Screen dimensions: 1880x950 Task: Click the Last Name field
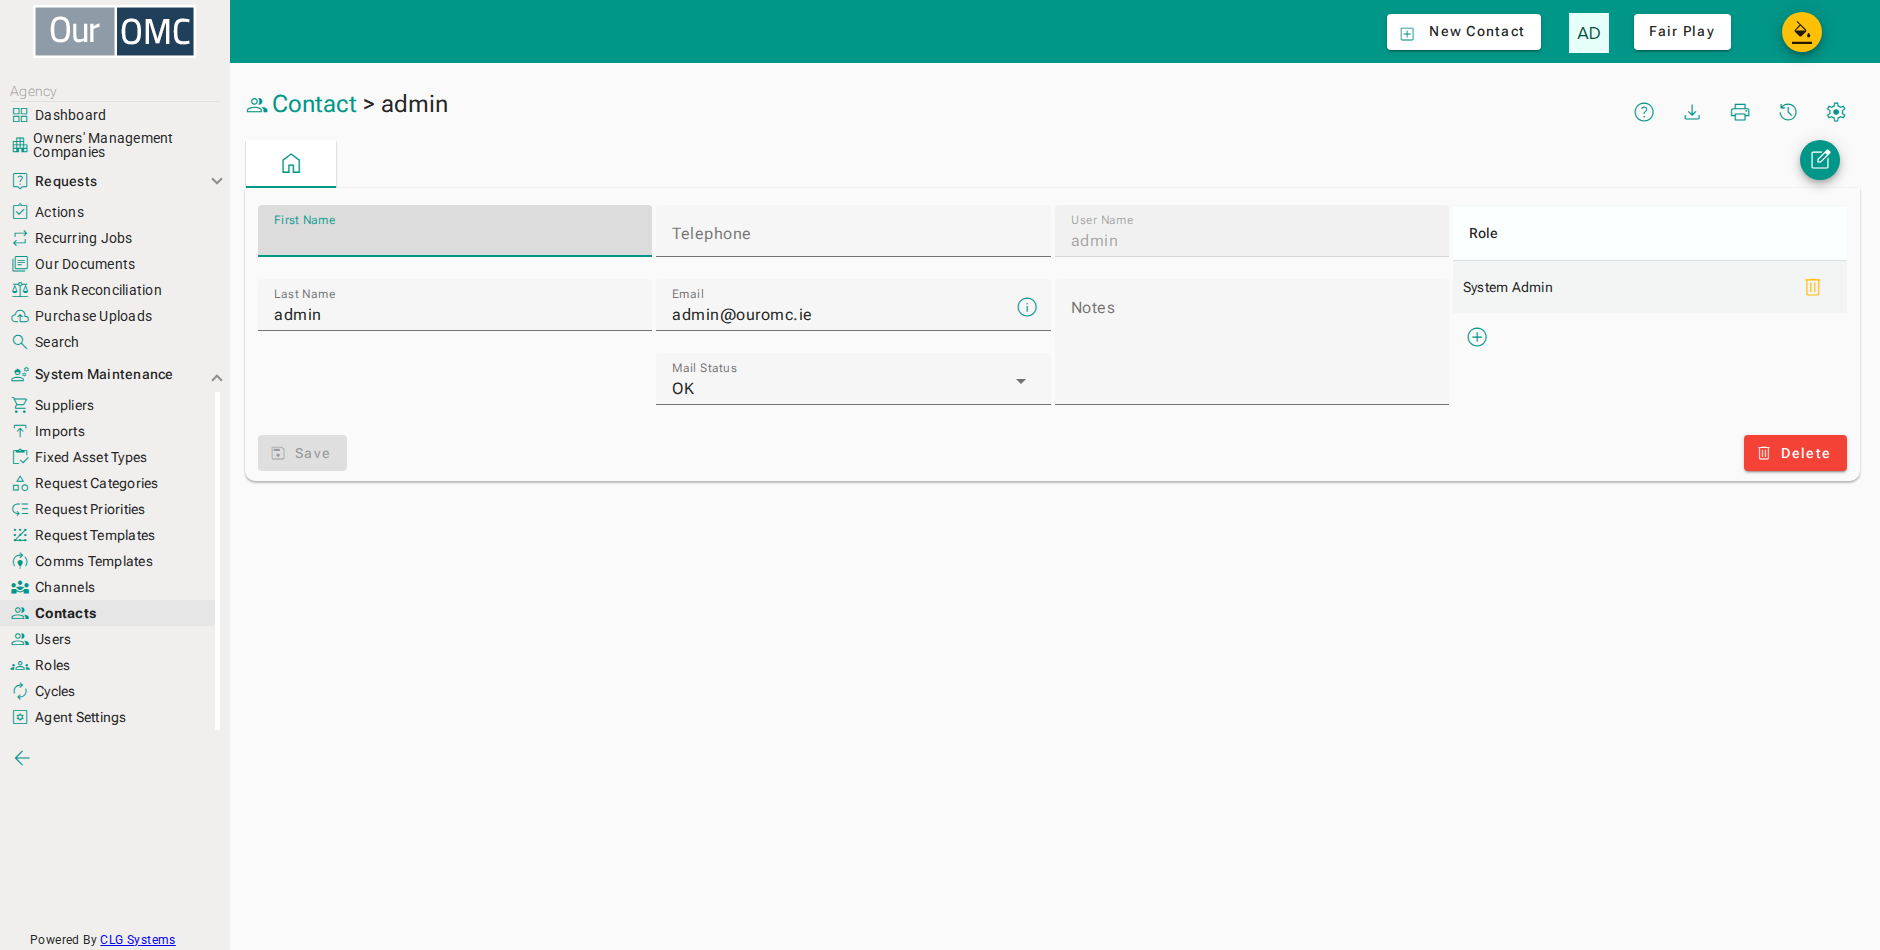[x=455, y=305]
